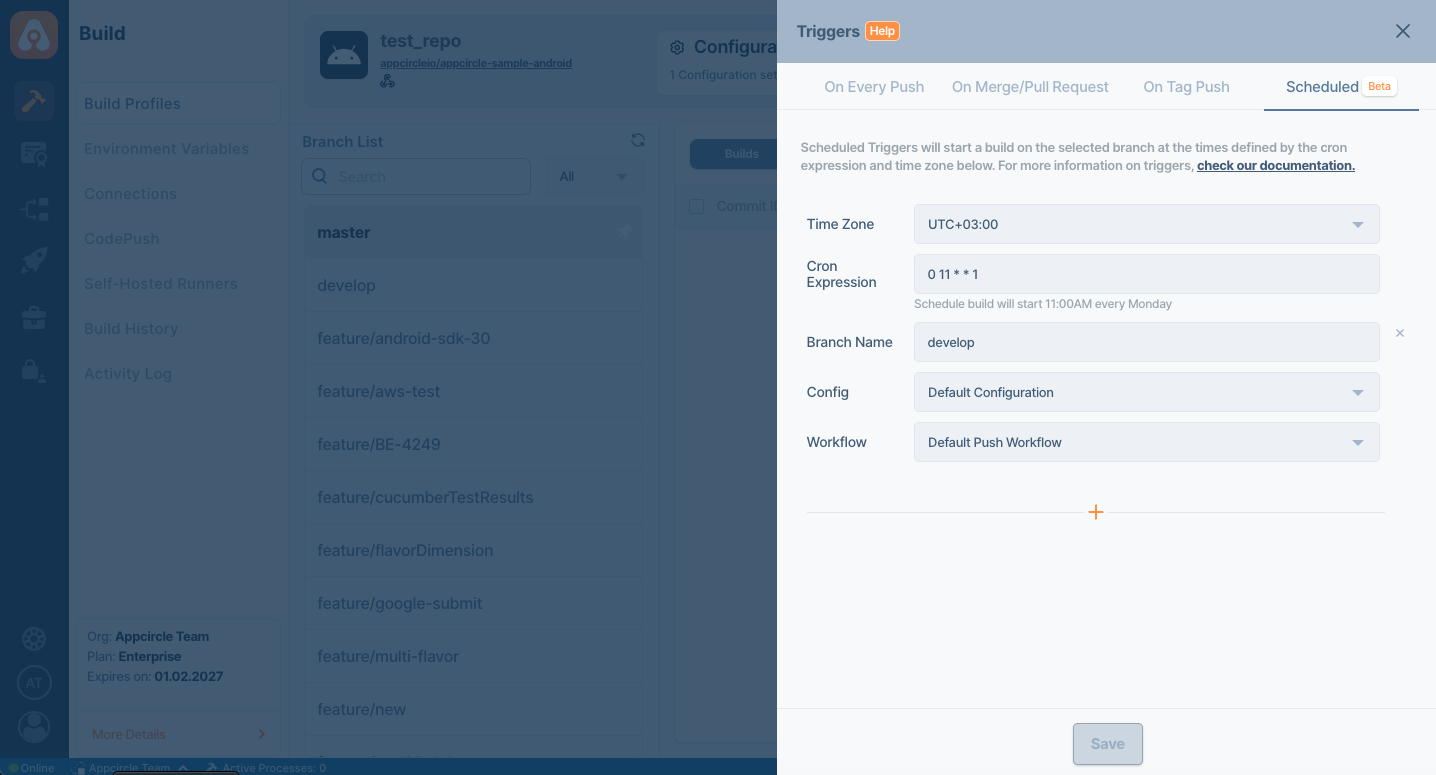The width and height of the screenshot is (1436, 775).
Task: Close the Triggers panel
Action: point(1403,31)
